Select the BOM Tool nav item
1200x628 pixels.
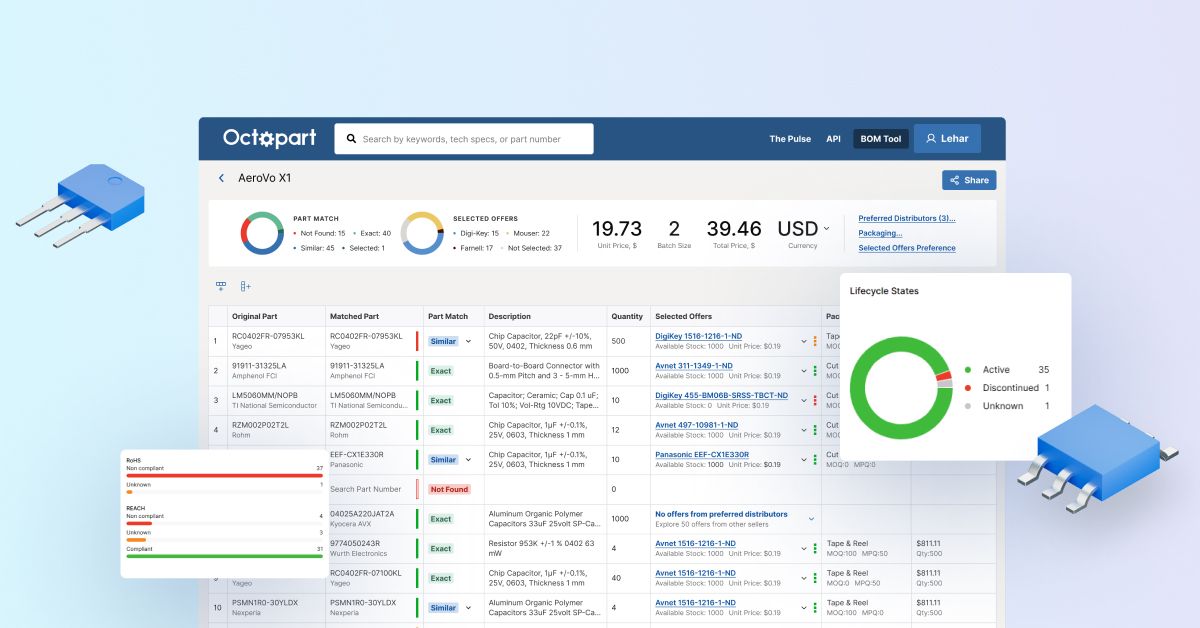[x=881, y=139]
